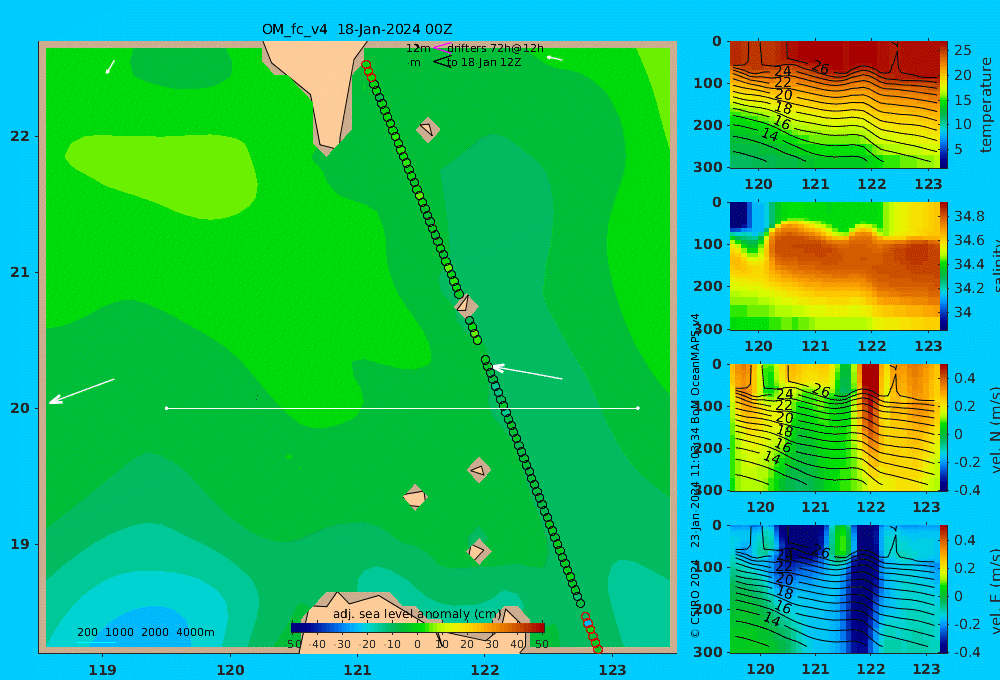Image resolution: width=1000 pixels, height=680 pixels.
Task: Click the vel. N color scale bar
Action: [944, 427]
